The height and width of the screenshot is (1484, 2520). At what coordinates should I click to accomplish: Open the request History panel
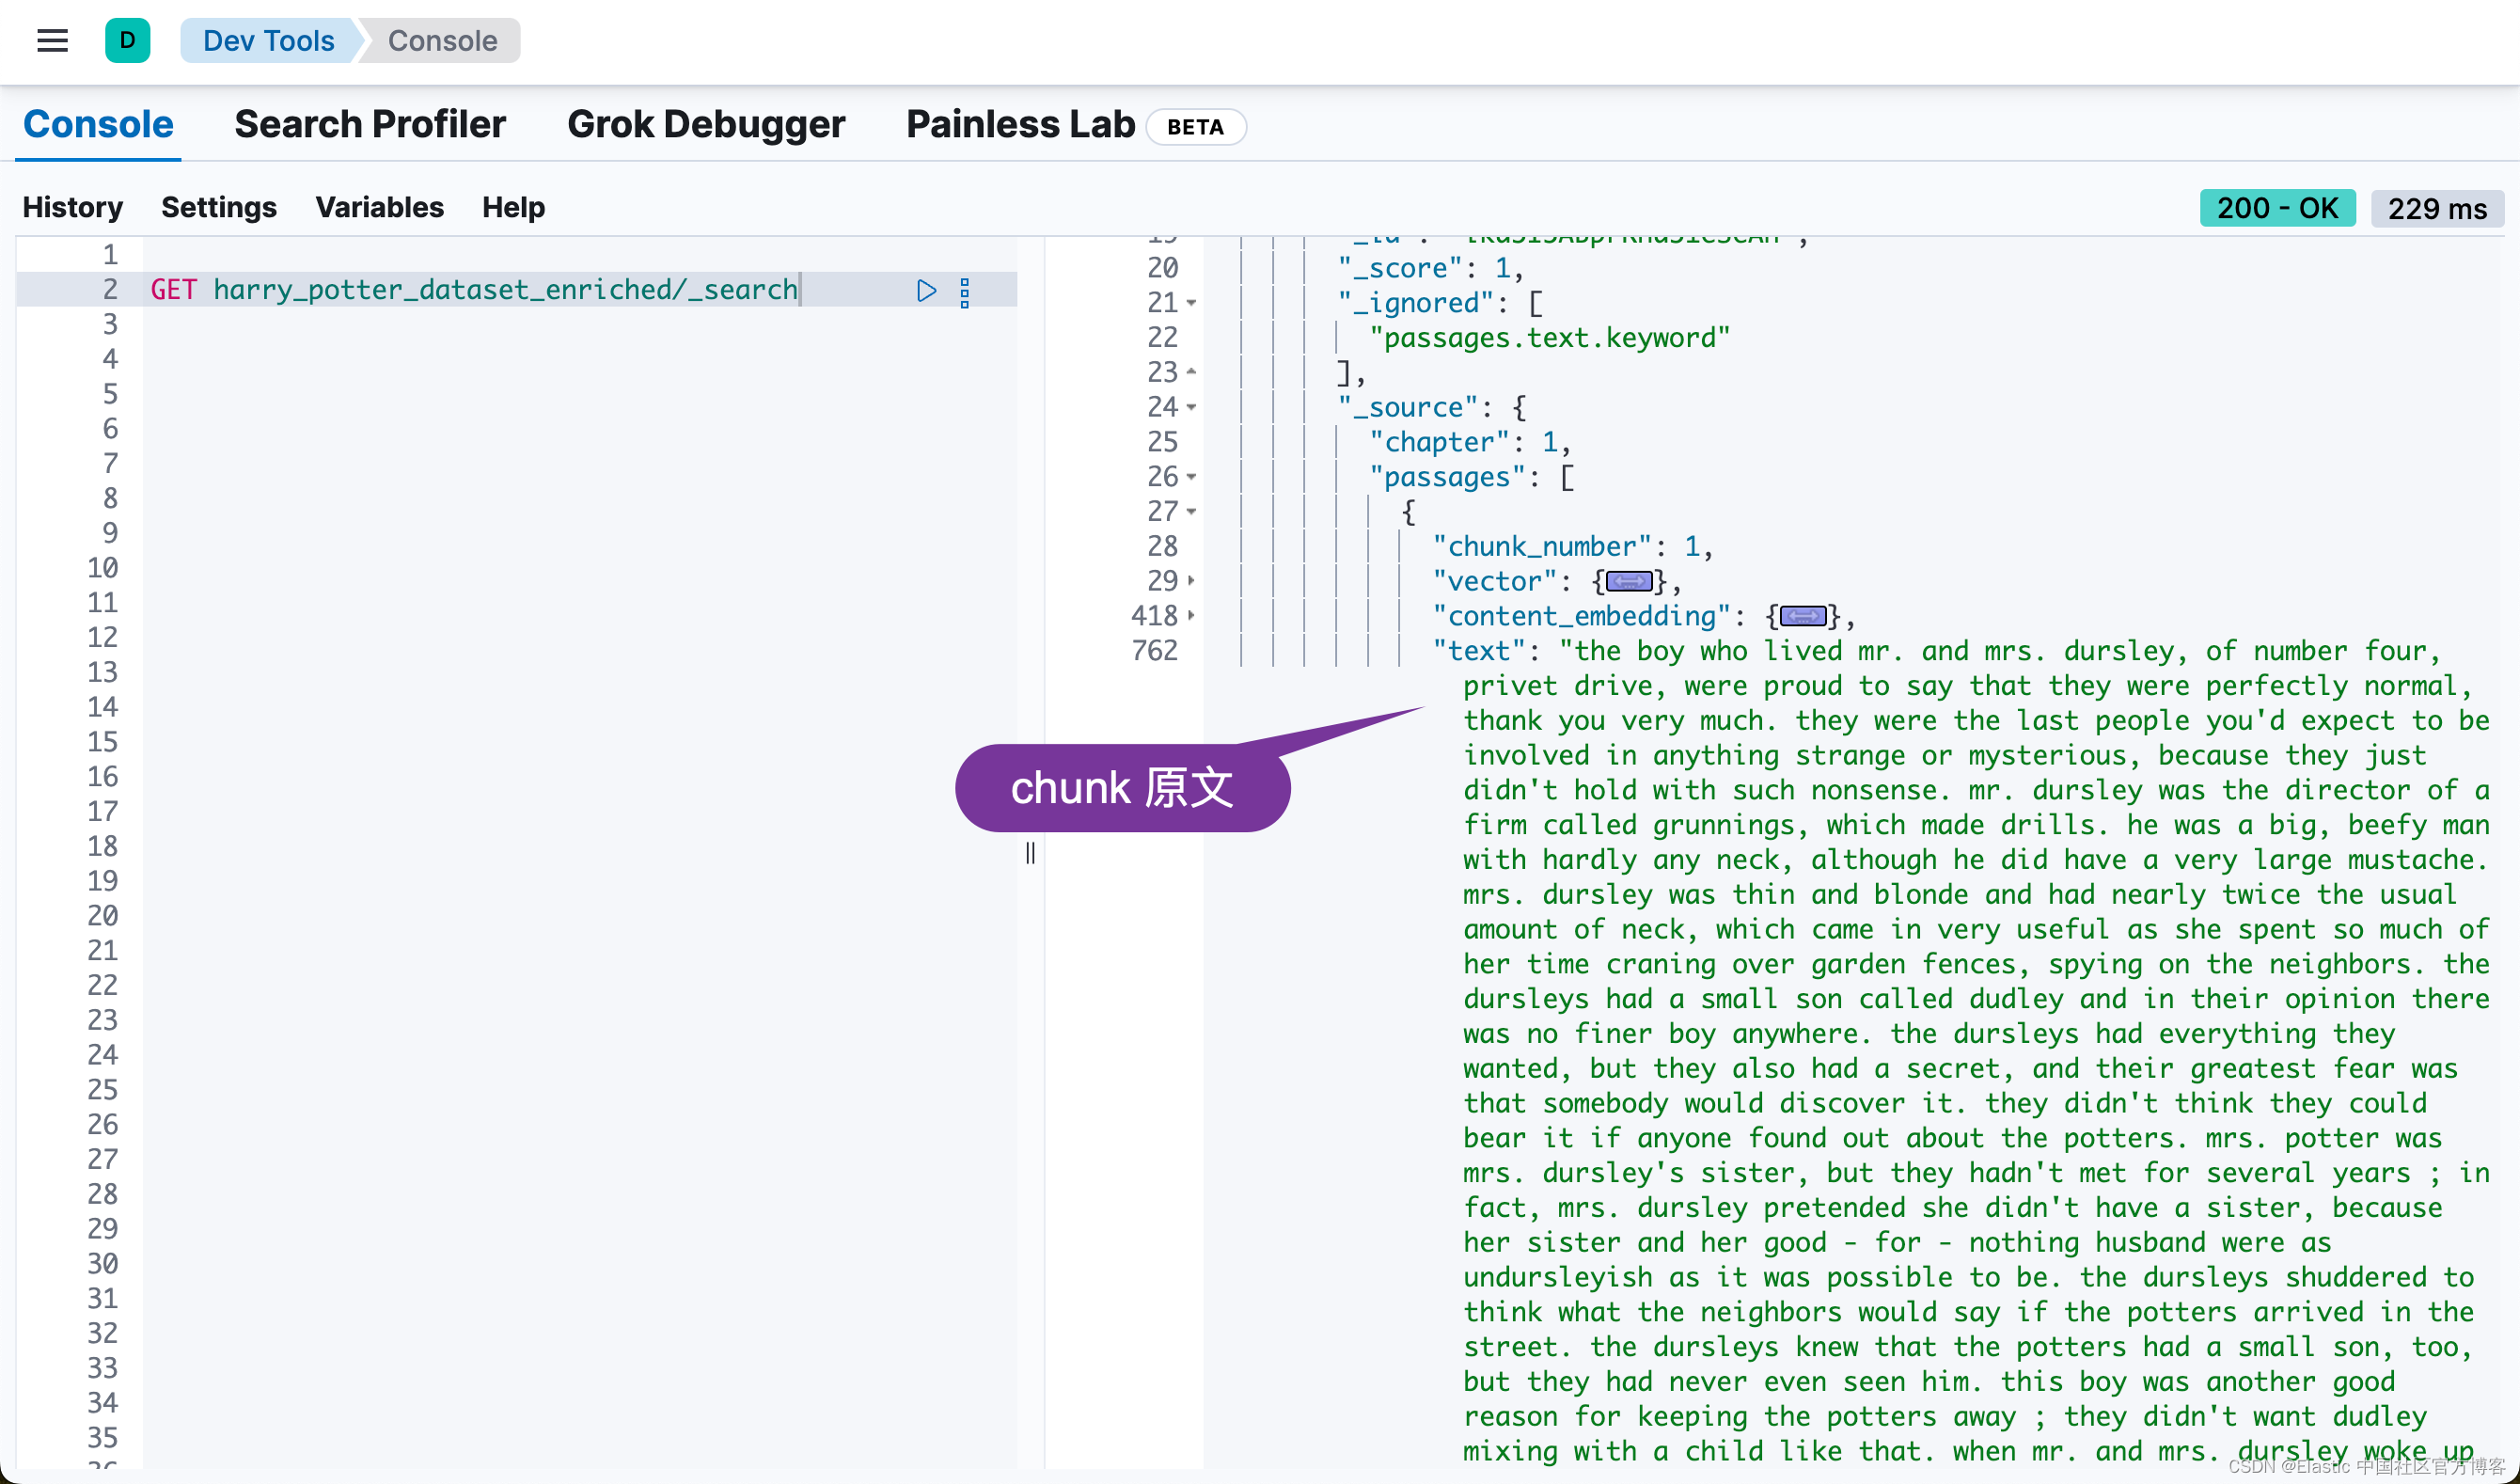coord(72,207)
